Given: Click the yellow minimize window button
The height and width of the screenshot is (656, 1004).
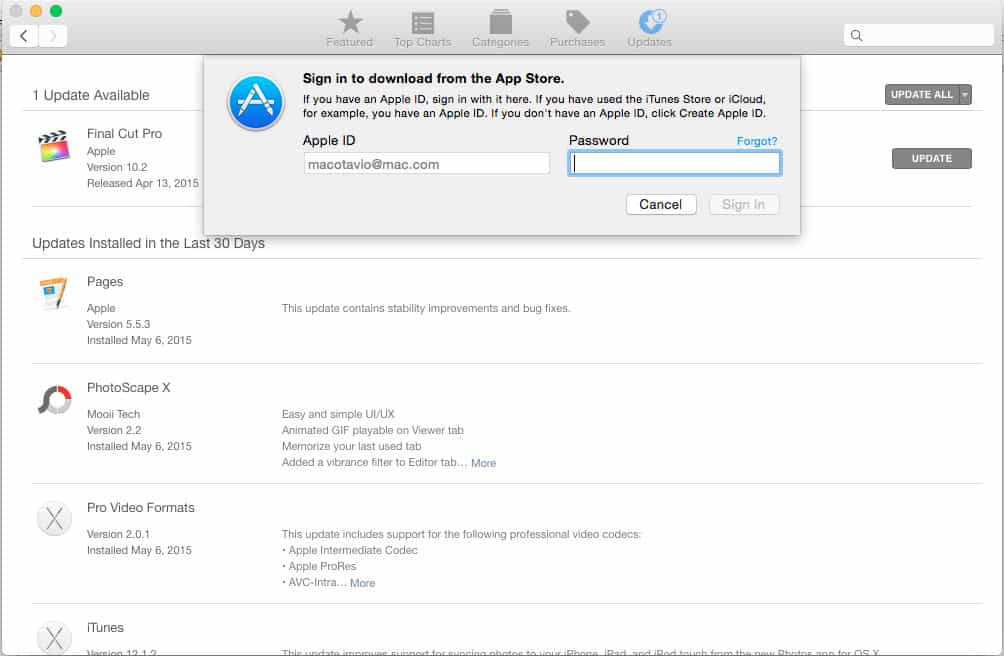Looking at the screenshot, I should 36,11.
